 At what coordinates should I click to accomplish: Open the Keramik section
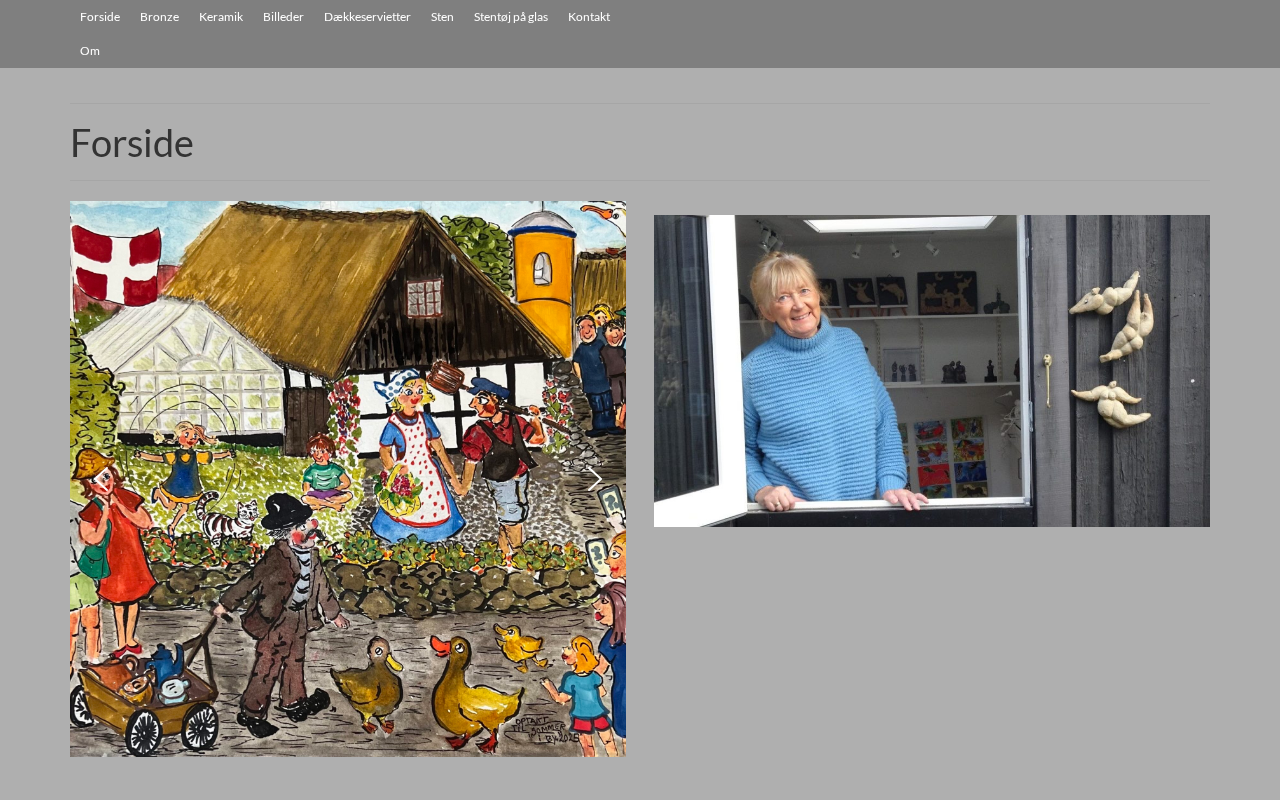[x=221, y=17]
